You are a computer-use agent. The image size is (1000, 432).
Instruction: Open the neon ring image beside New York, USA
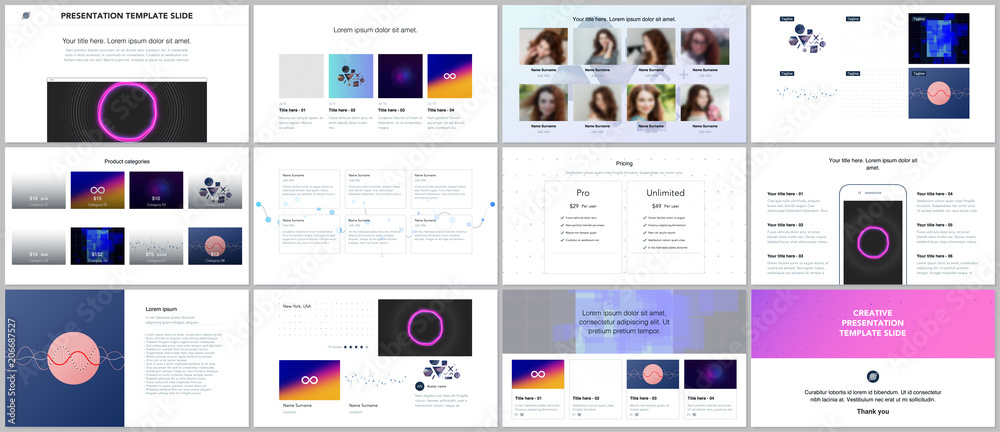pos(425,327)
